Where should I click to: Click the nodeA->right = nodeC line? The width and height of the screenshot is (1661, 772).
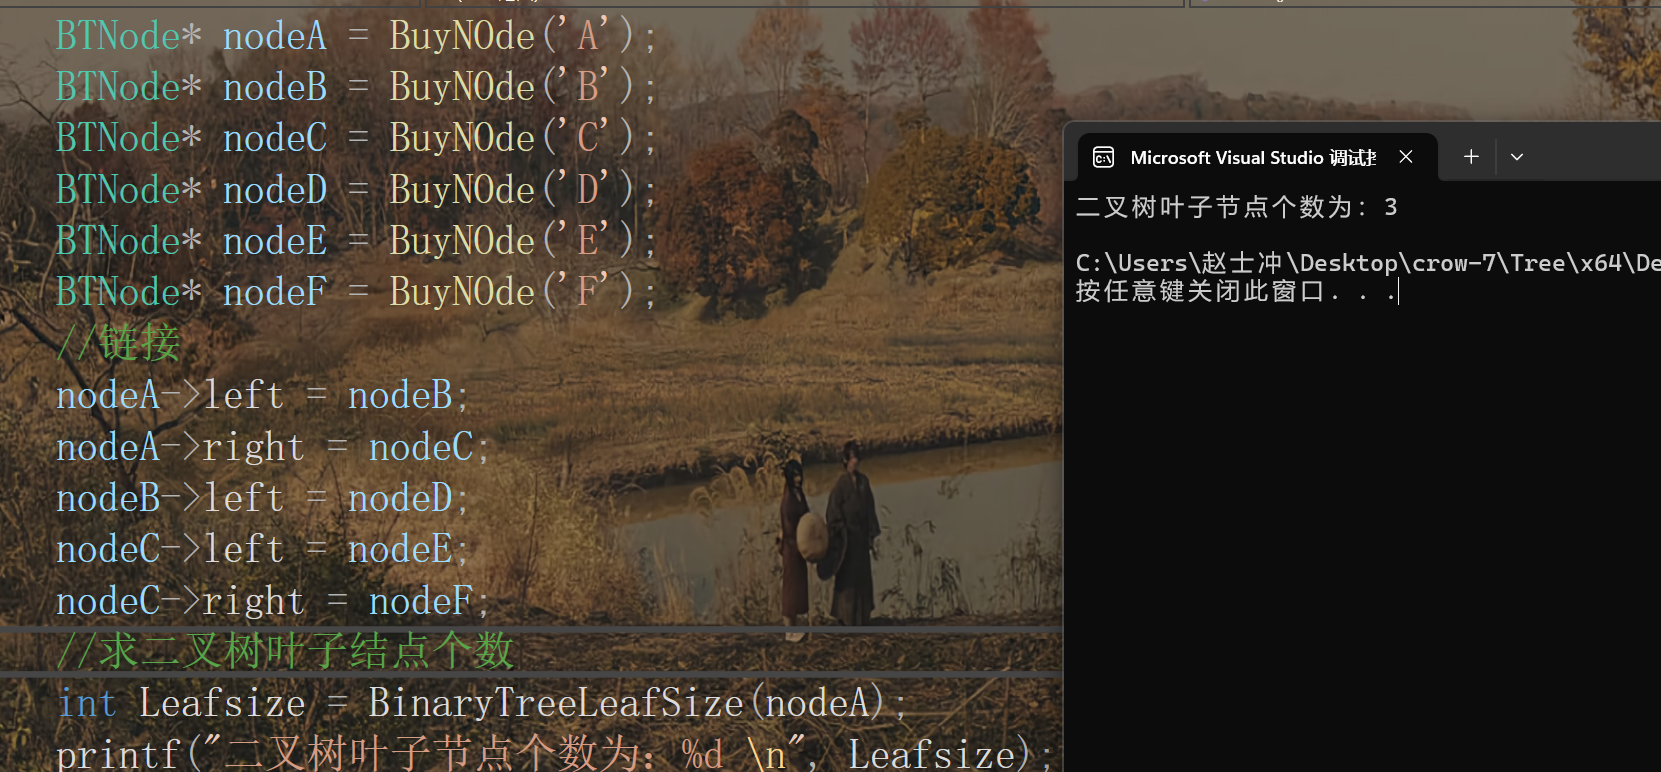(273, 447)
